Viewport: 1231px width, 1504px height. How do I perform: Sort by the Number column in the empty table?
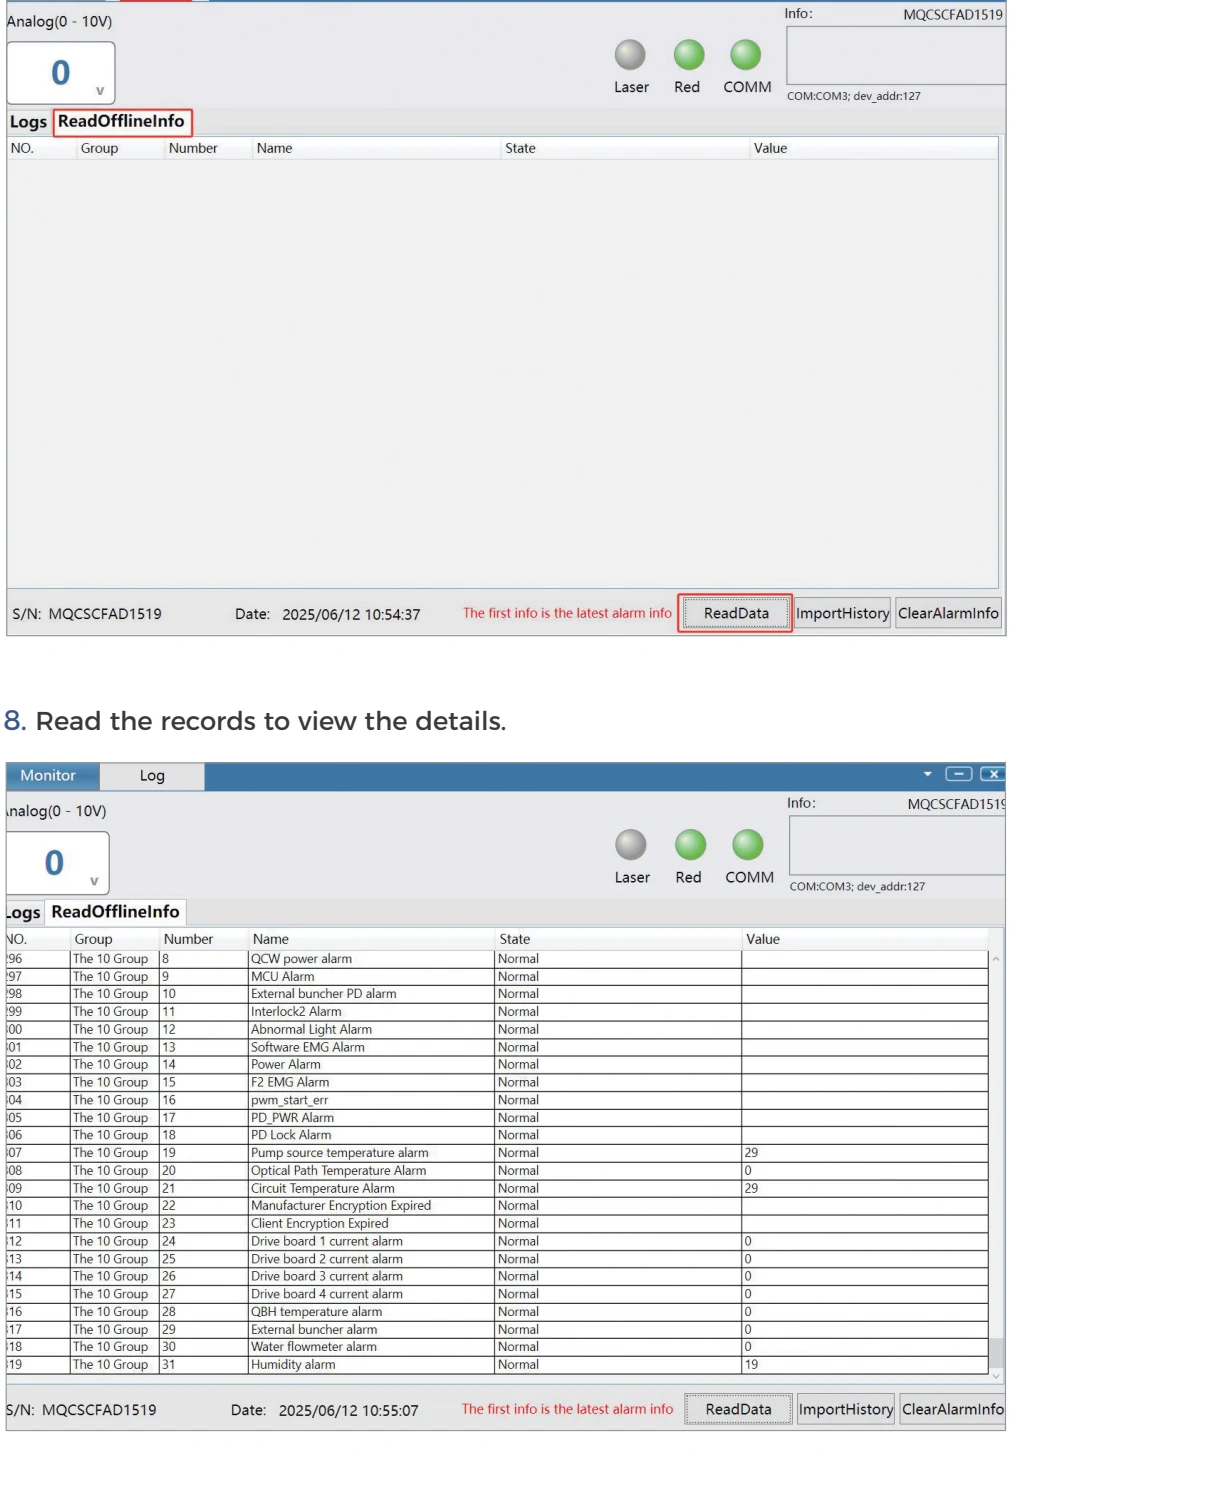(207, 148)
